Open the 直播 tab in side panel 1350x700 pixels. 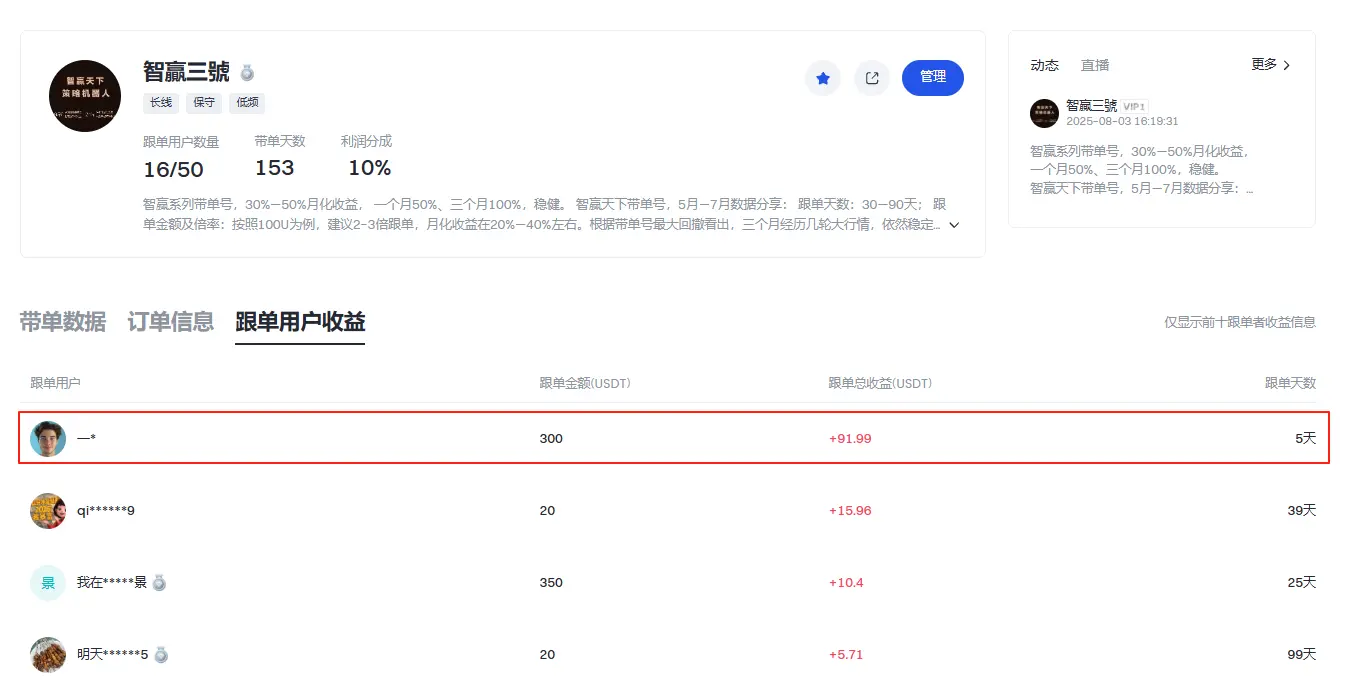[x=1095, y=65]
